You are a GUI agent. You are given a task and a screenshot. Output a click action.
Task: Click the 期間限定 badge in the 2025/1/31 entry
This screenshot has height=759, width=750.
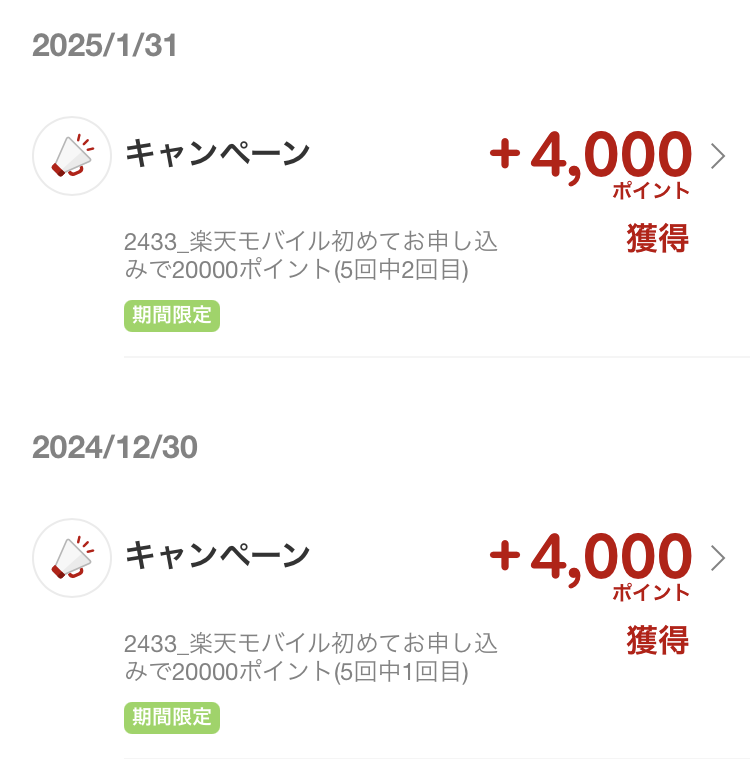172,316
